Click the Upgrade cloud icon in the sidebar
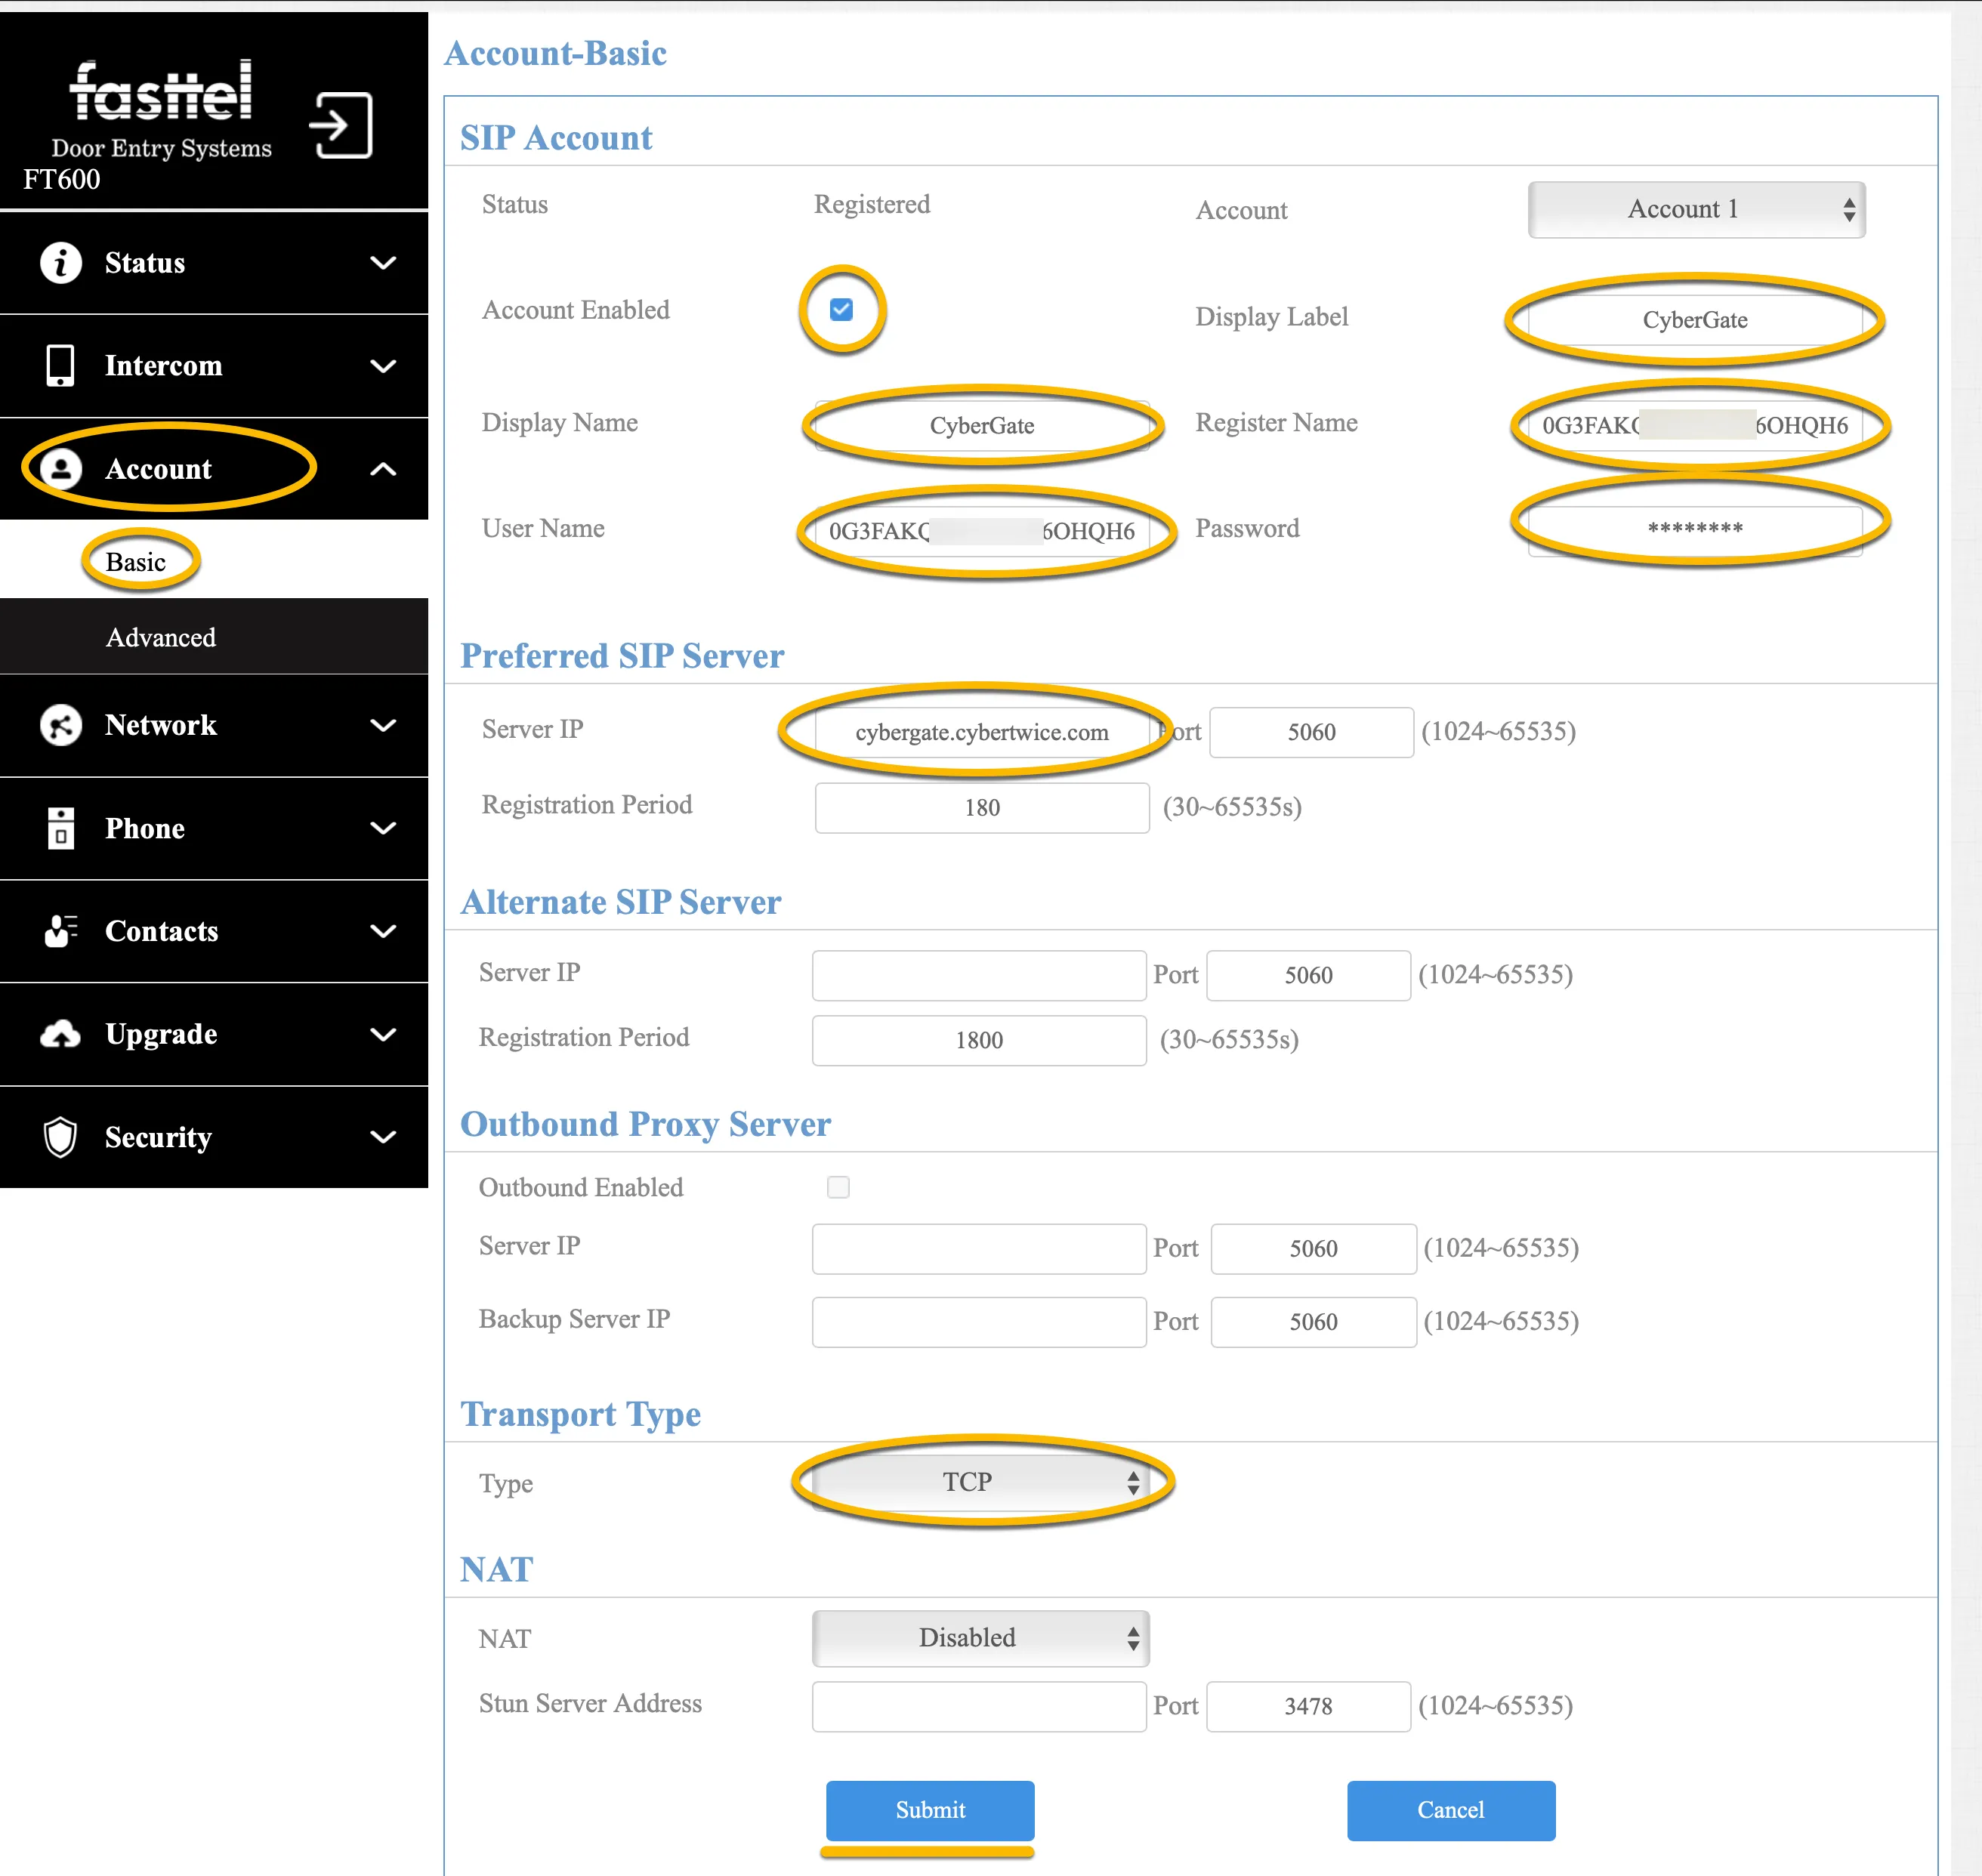 tap(61, 1034)
